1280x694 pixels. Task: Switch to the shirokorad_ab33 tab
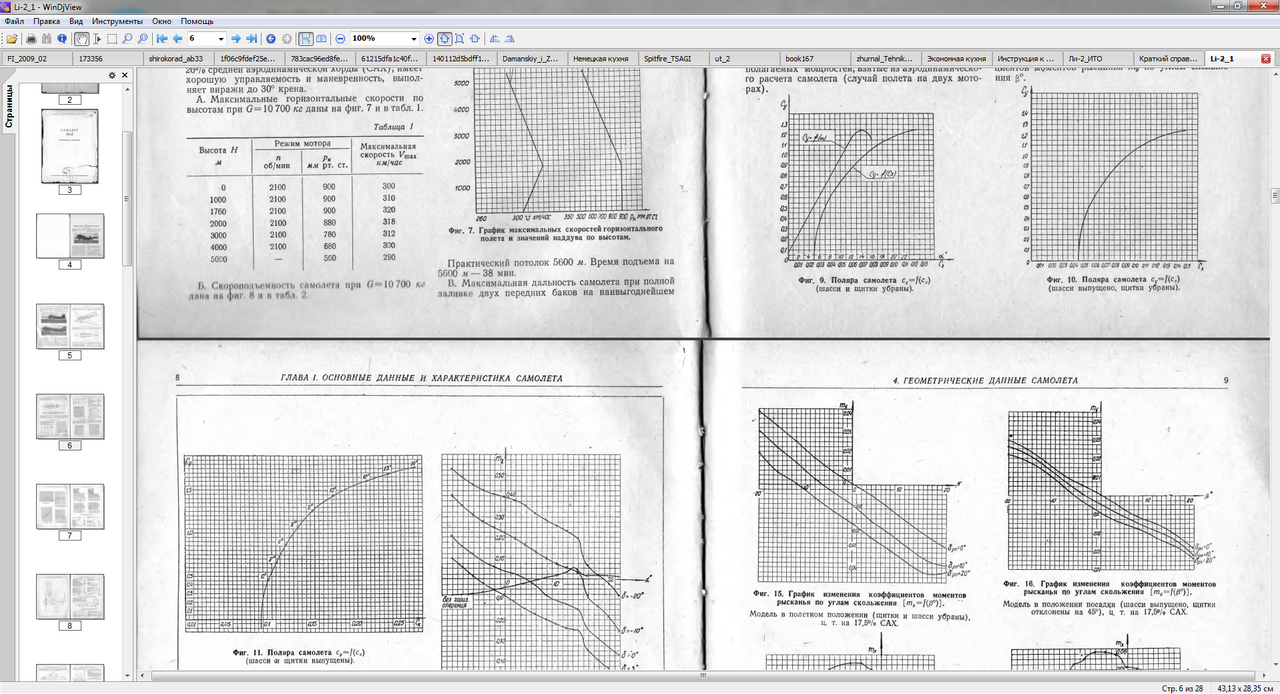tap(178, 59)
